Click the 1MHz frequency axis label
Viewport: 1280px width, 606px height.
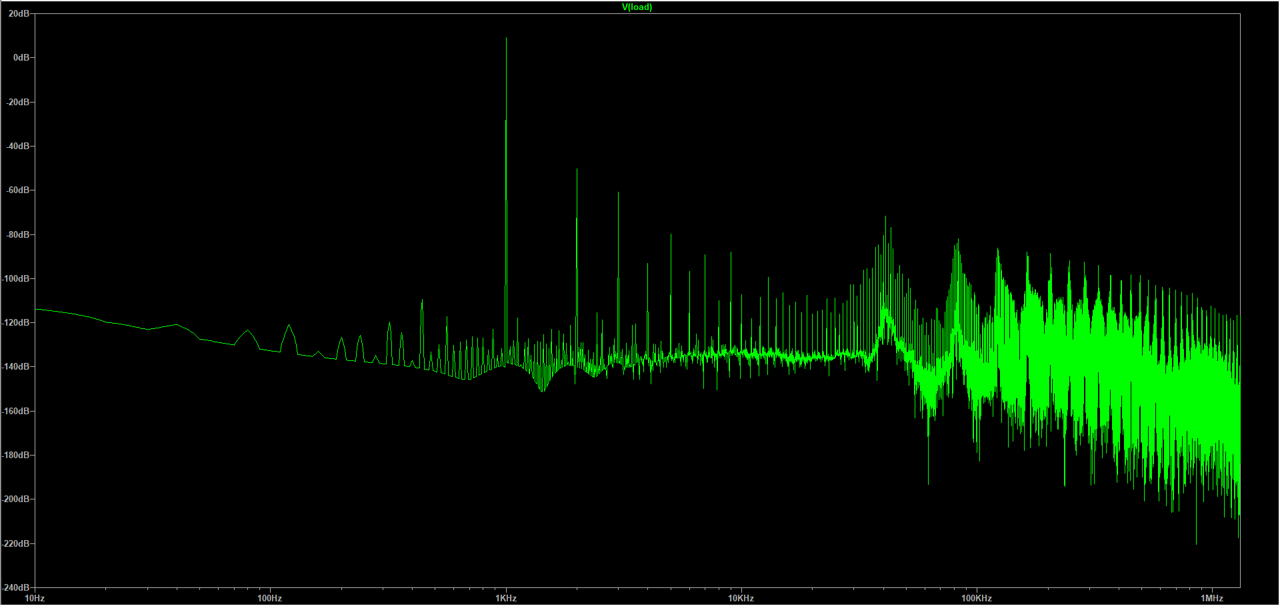[1212, 598]
